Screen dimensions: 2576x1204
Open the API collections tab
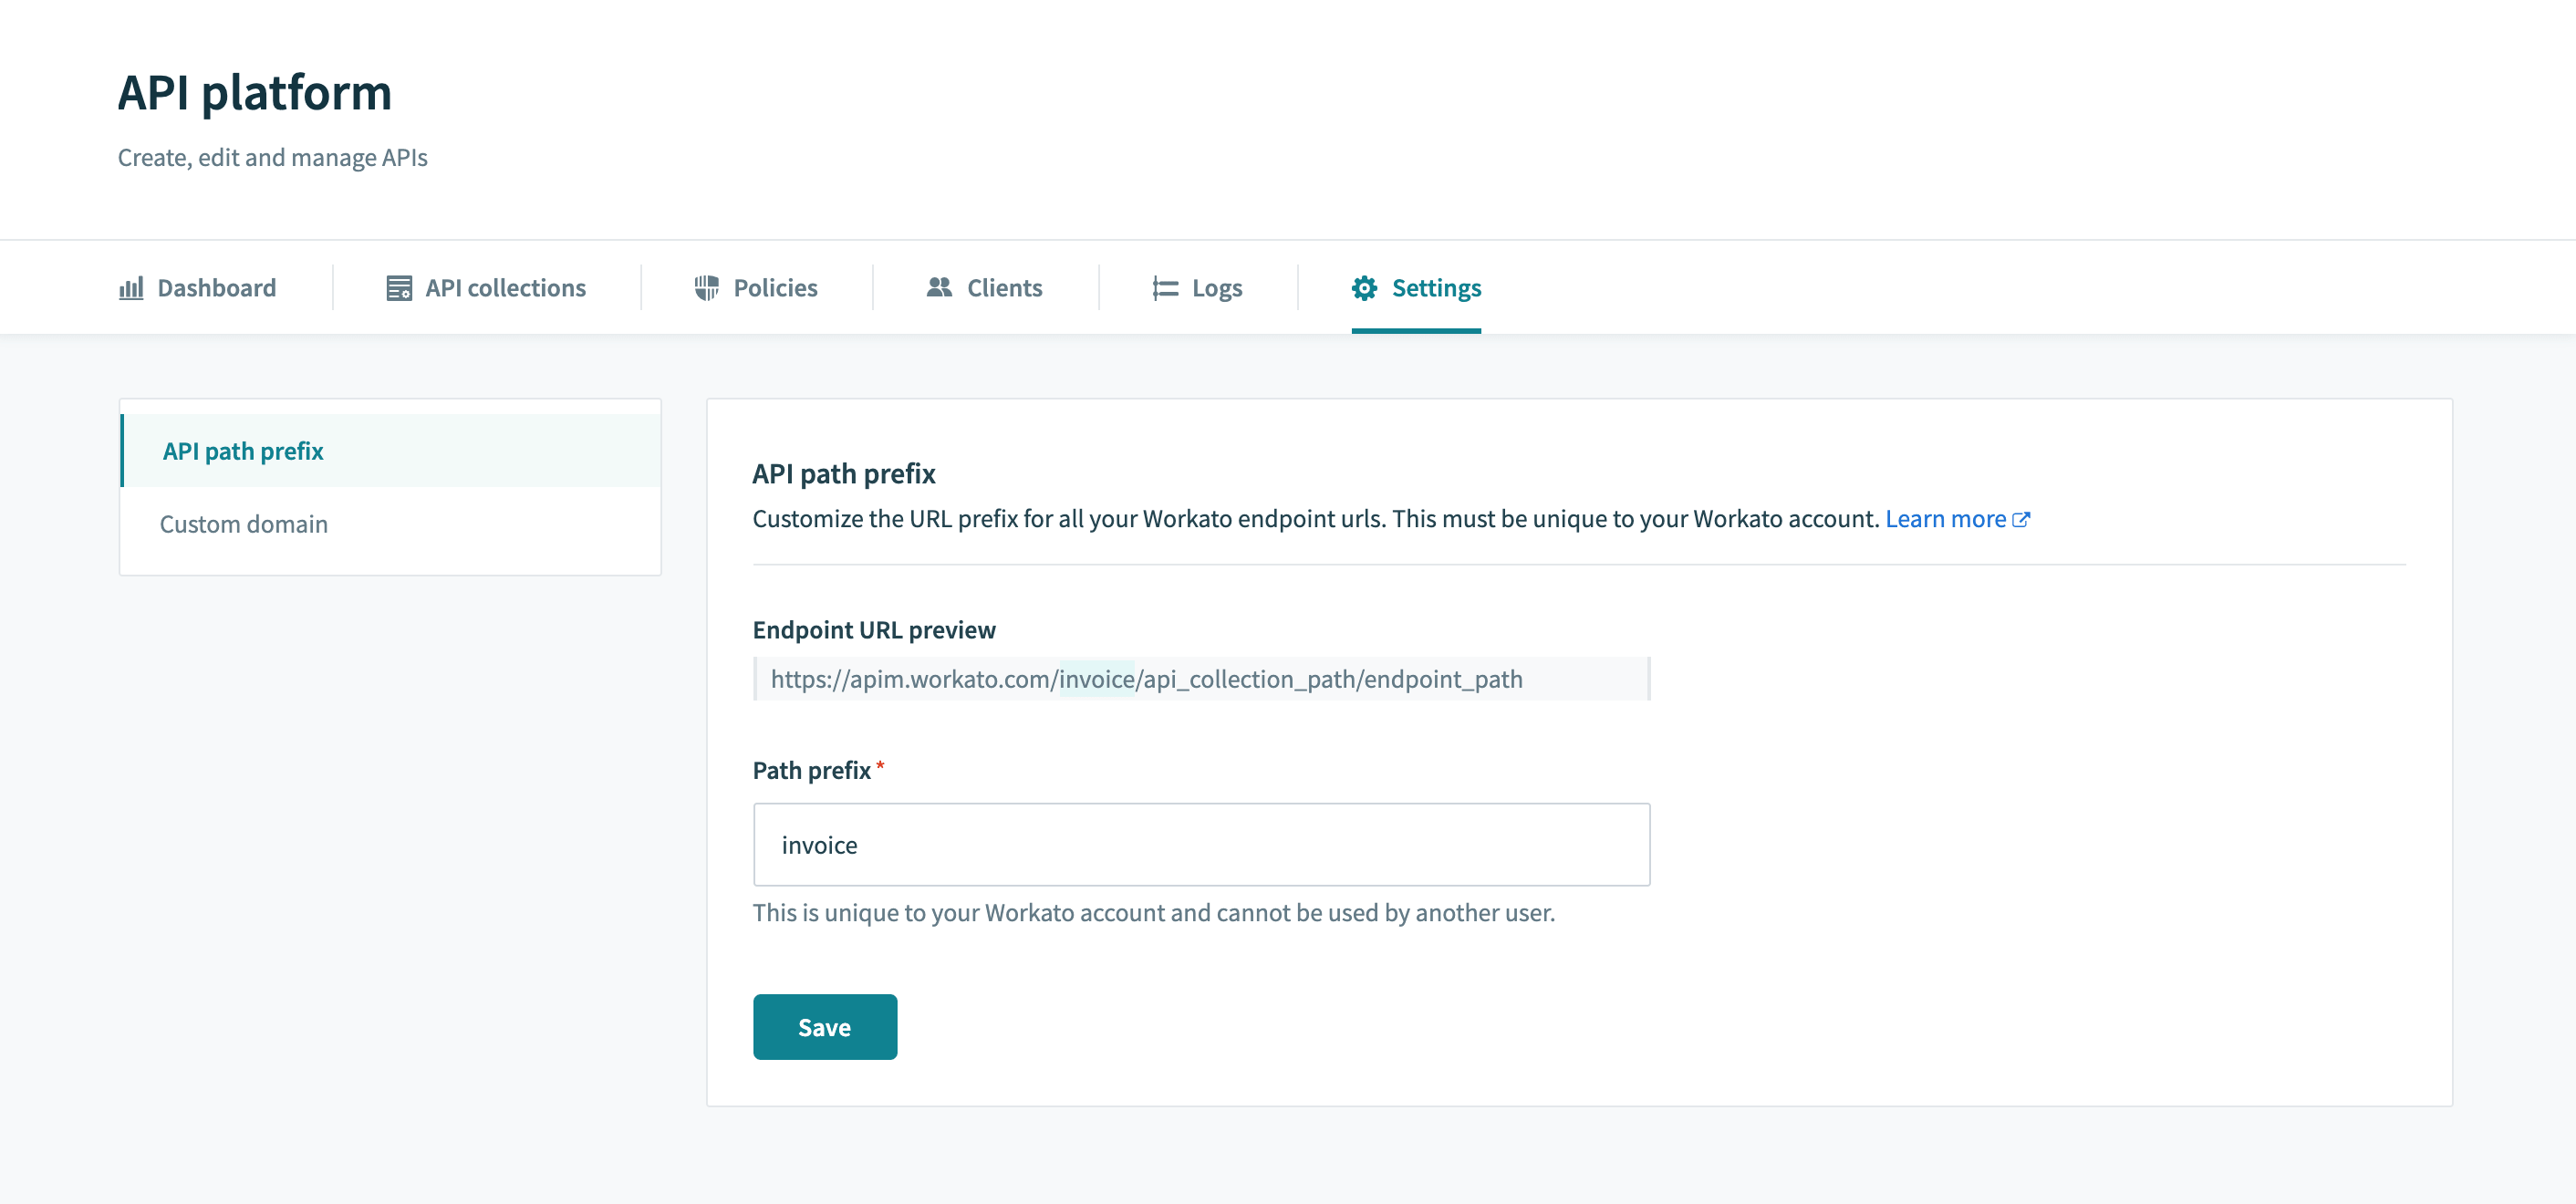504,288
